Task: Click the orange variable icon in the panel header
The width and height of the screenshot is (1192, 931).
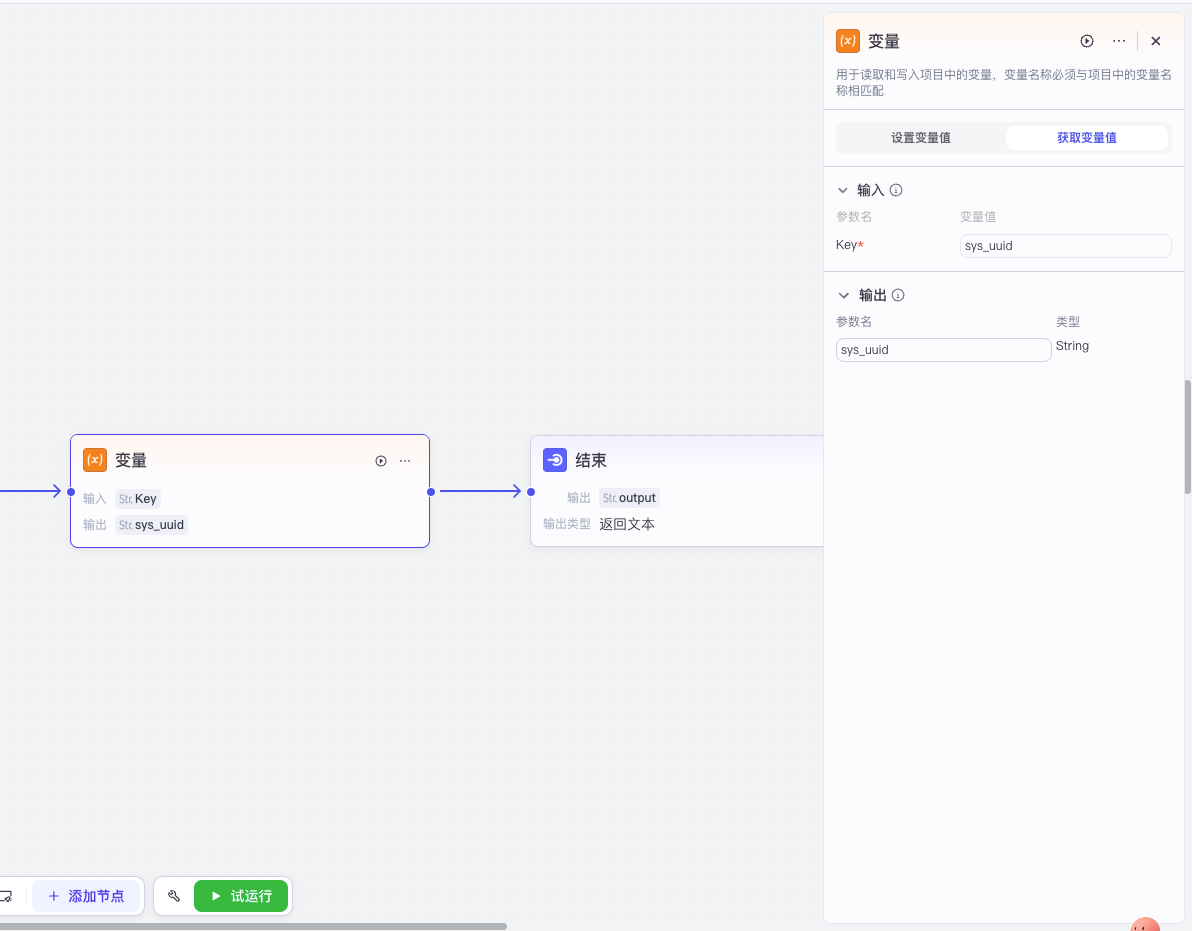Action: click(848, 41)
